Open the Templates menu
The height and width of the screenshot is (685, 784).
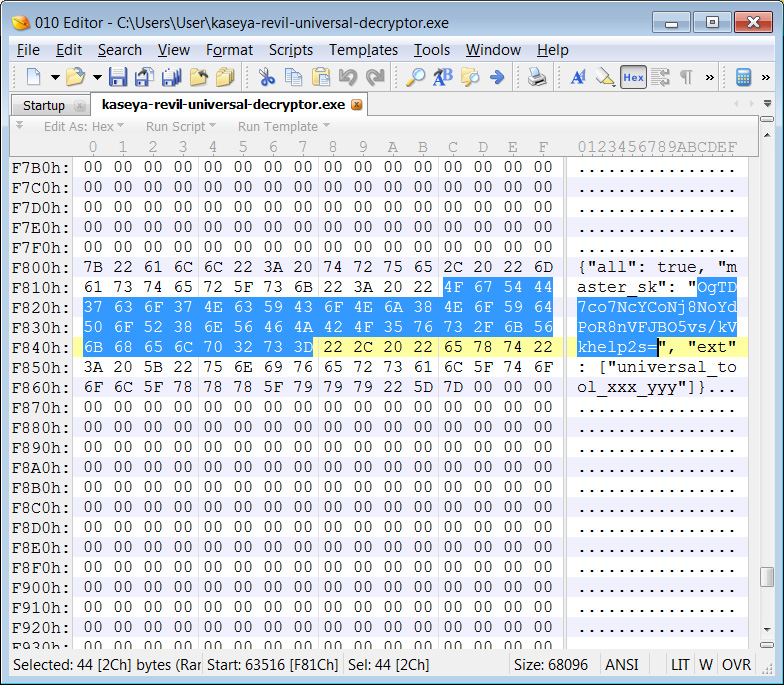363,50
